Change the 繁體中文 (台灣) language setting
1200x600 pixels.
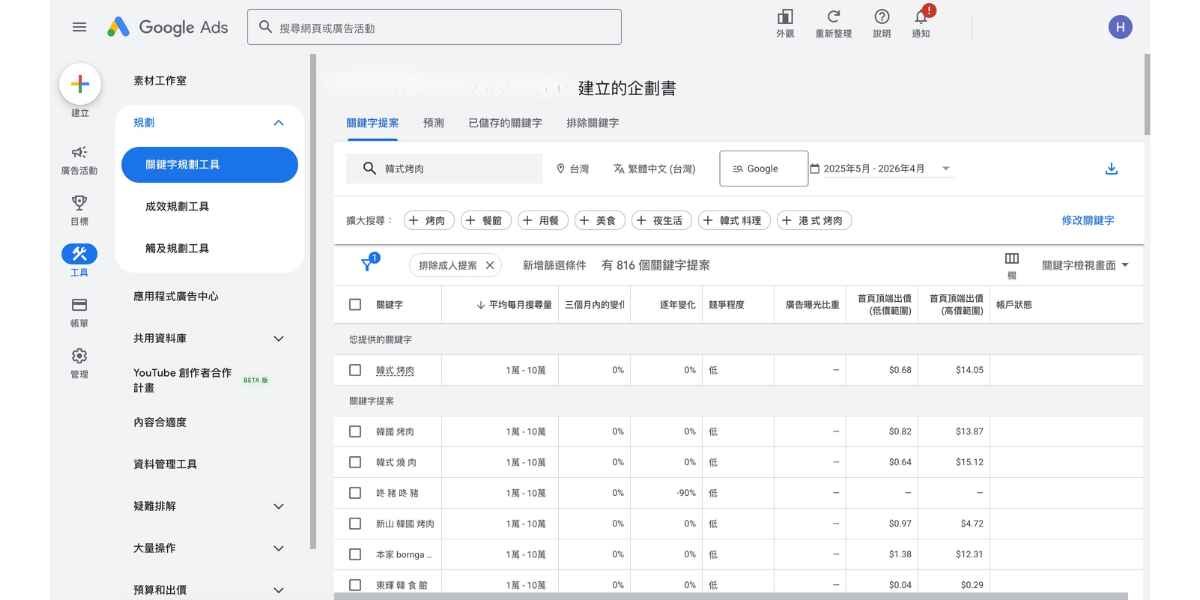click(654, 169)
